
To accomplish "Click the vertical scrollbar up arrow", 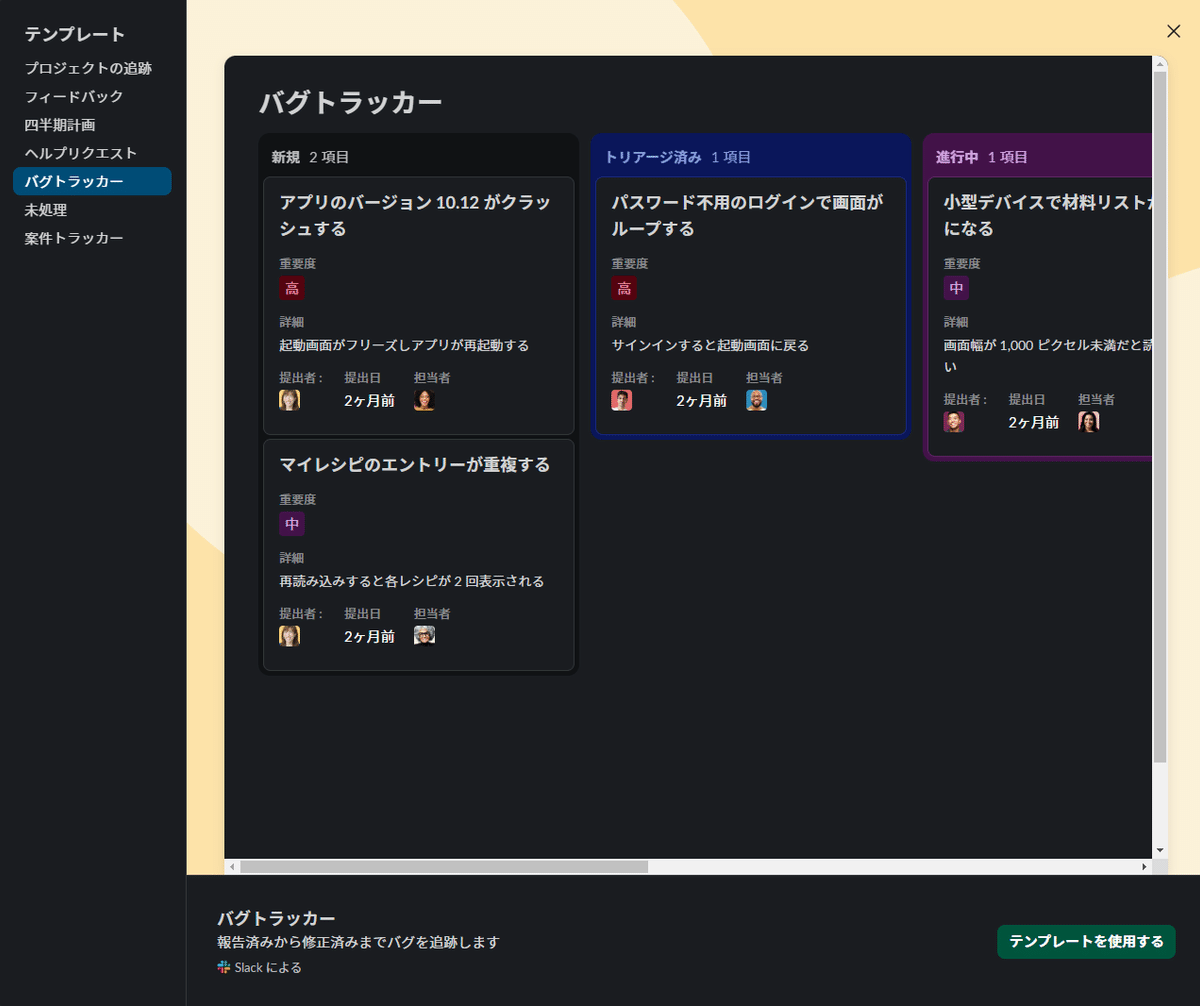I will coord(1160,64).
